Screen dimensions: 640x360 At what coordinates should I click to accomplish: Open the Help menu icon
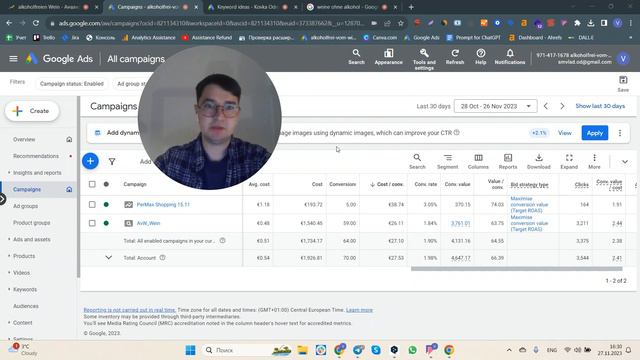click(480, 57)
